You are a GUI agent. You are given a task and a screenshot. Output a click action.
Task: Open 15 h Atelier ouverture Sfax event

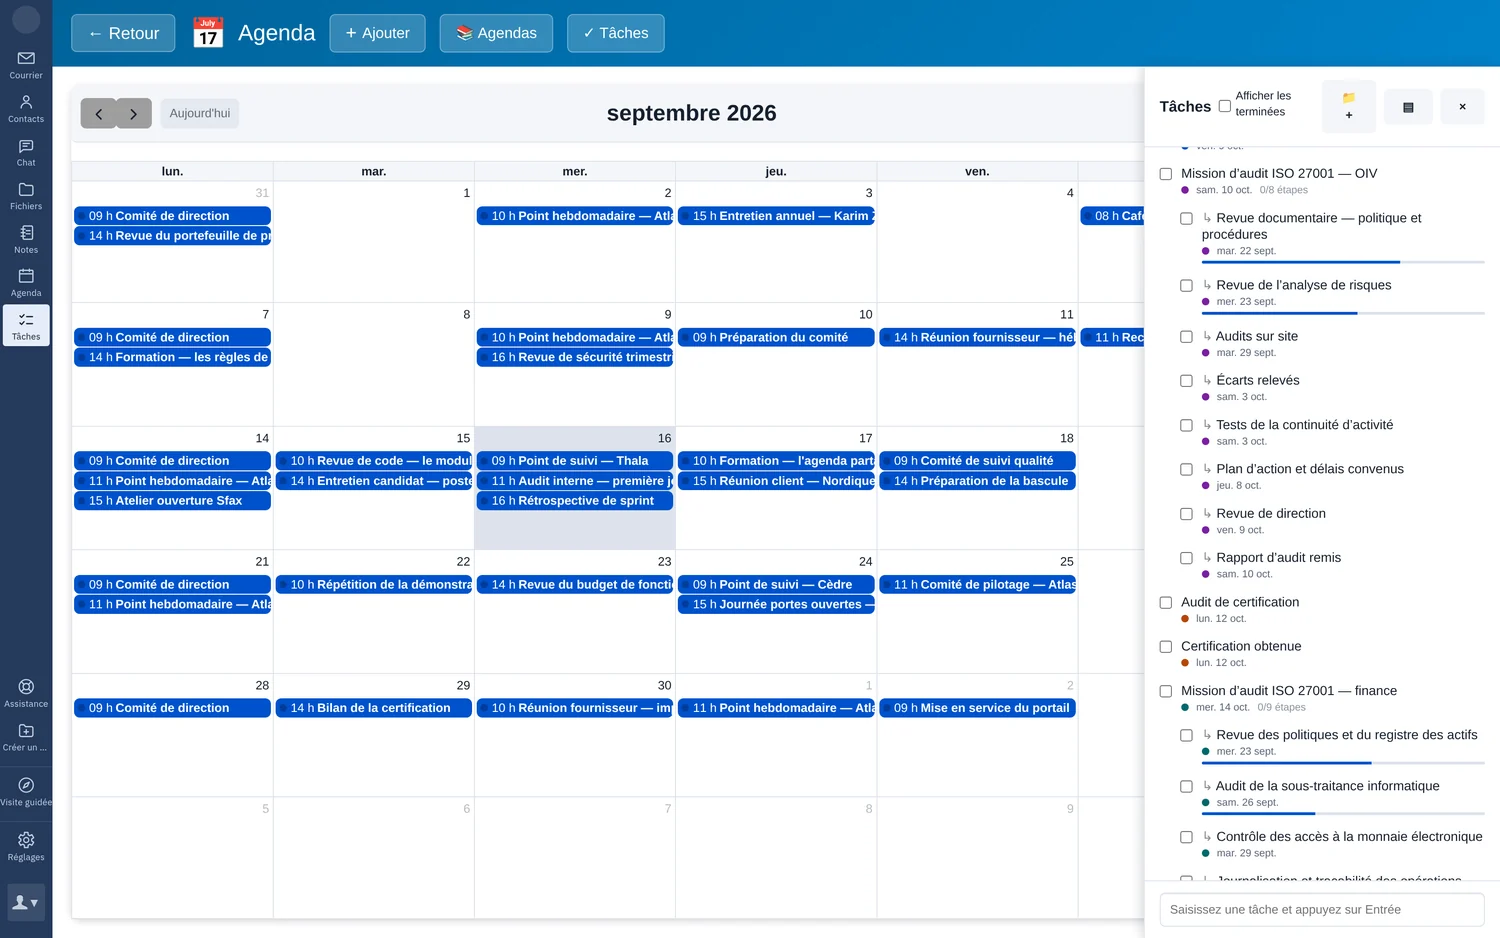[x=172, y=501]
